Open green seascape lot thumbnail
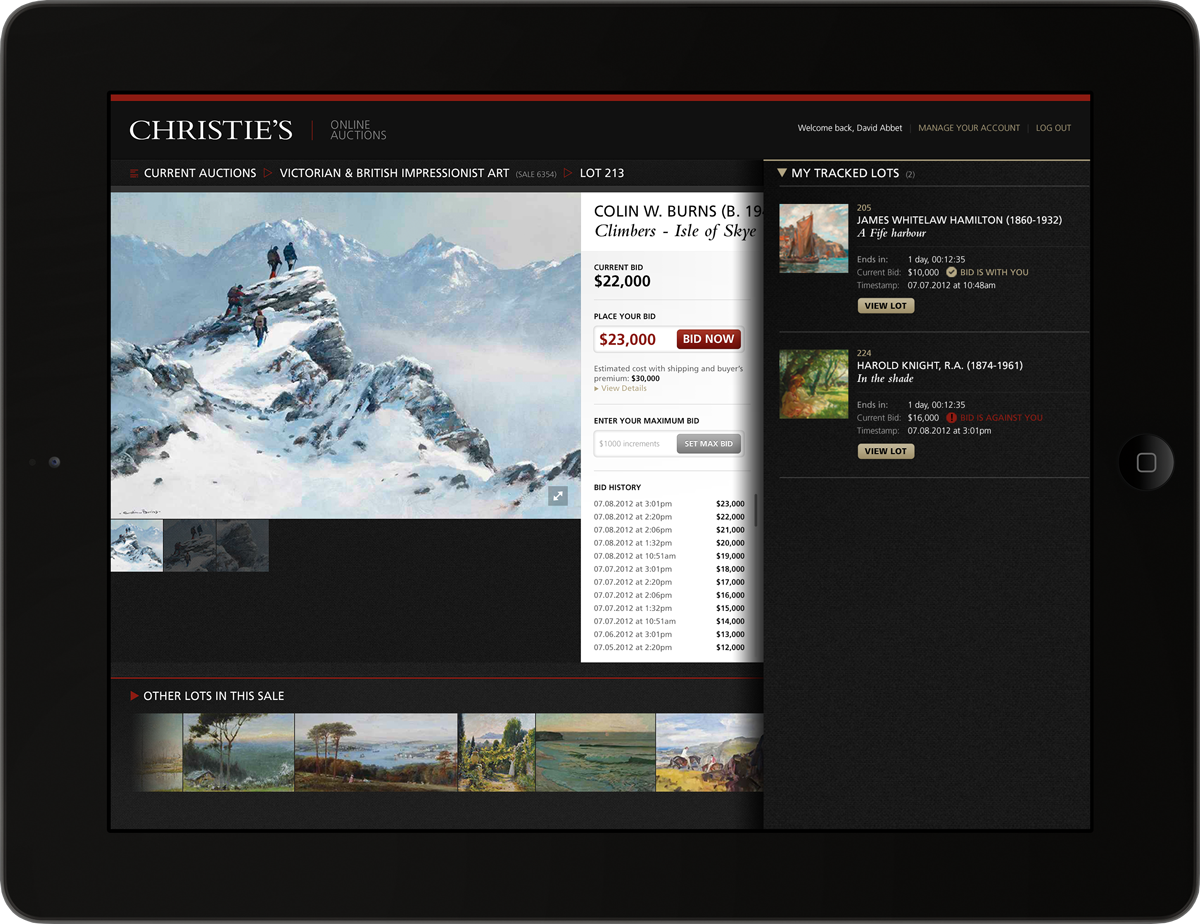Image resolution: width=1200 pixels, height=924 pixels. coord(596,753)
